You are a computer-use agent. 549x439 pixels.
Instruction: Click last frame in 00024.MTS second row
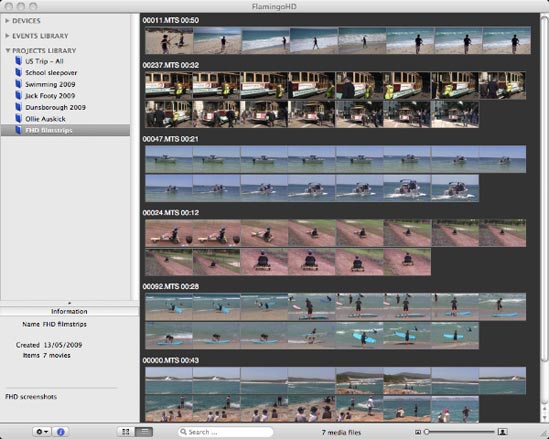tap(407, 262)
